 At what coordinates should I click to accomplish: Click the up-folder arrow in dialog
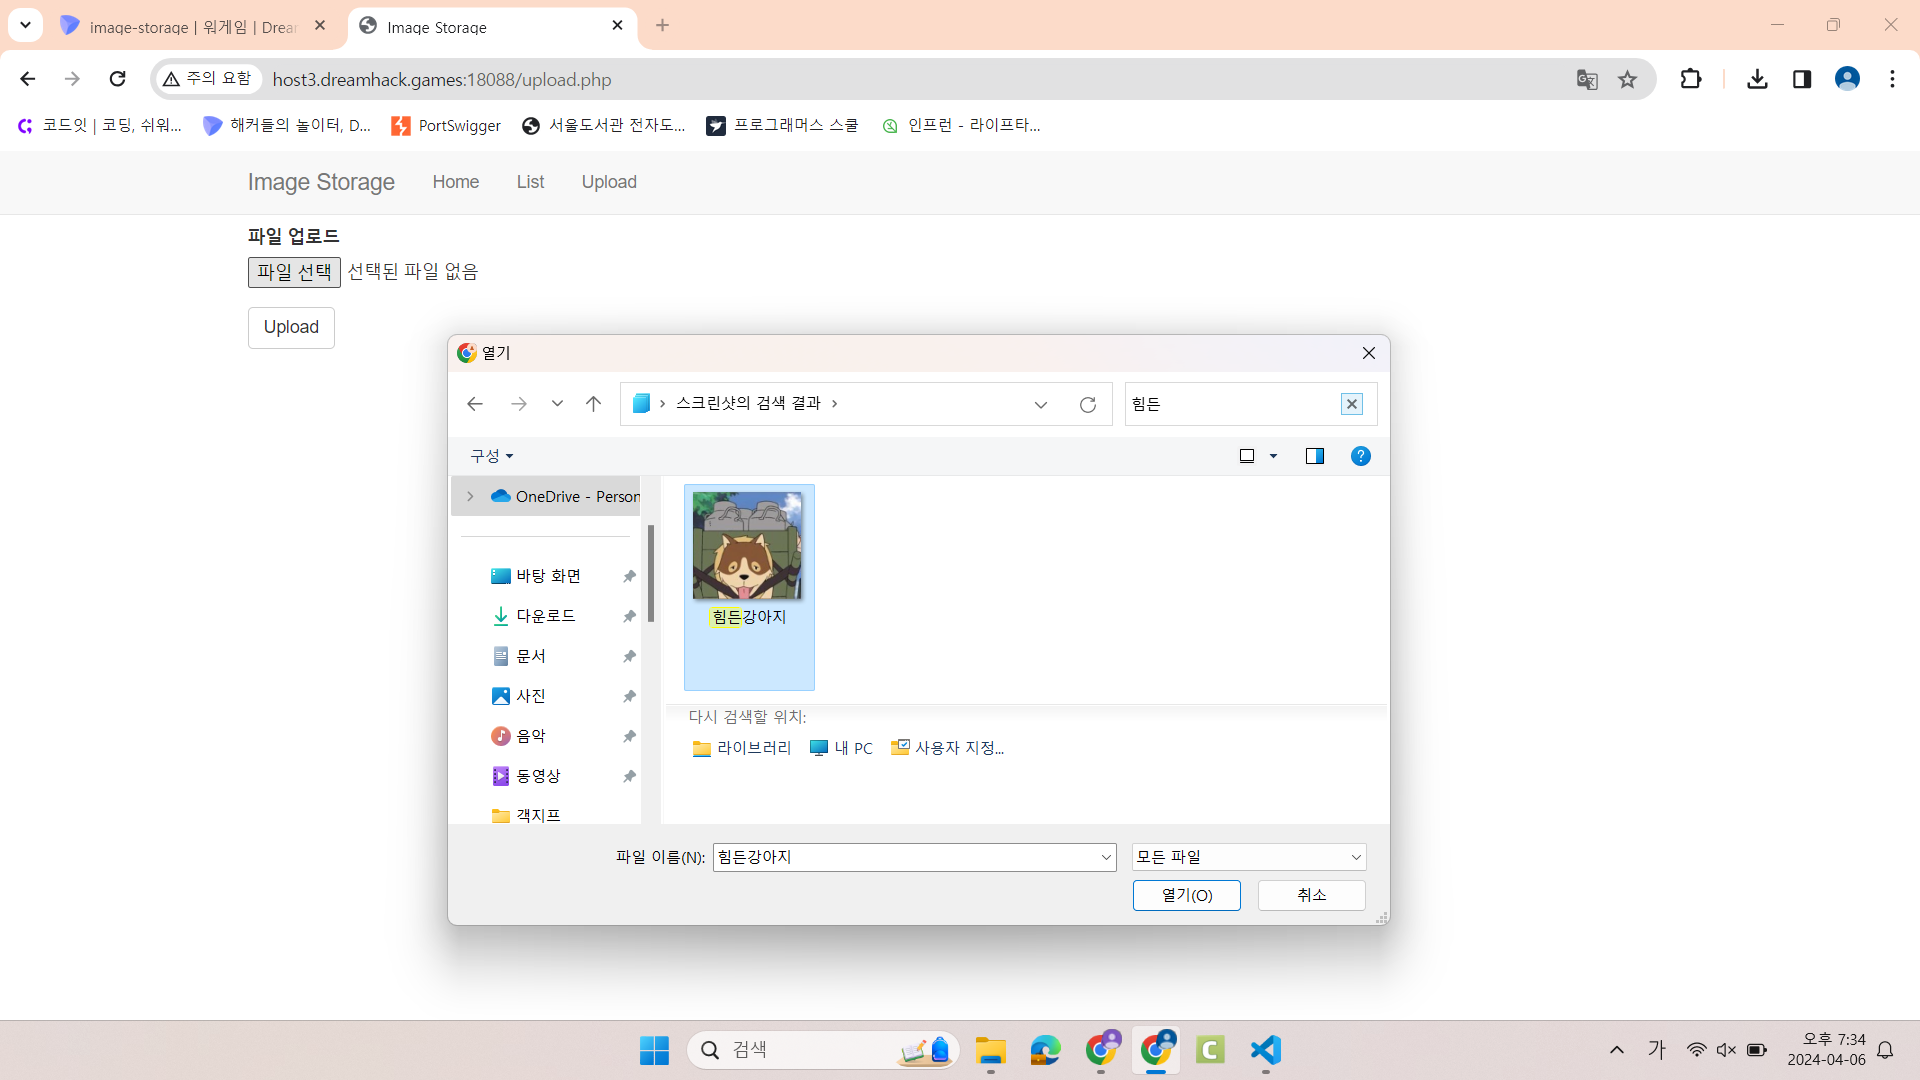click(x=593, y=404)
